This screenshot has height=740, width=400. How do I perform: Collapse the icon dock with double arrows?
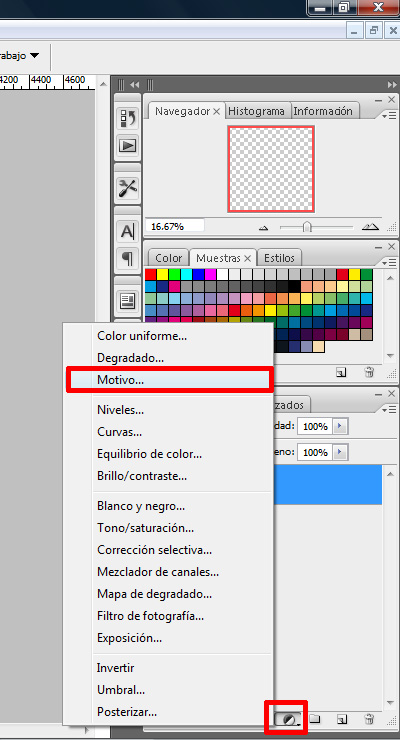(x=135, y=85)
